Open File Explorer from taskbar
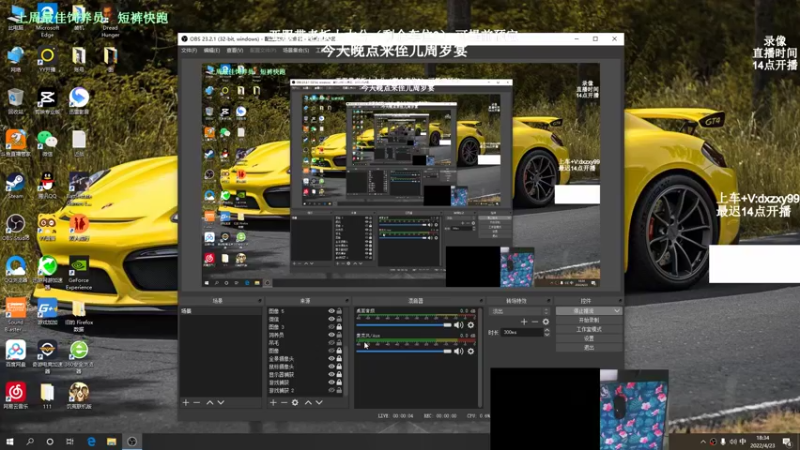The width and height of the screenshot is (800, 450). pos(111,441)
